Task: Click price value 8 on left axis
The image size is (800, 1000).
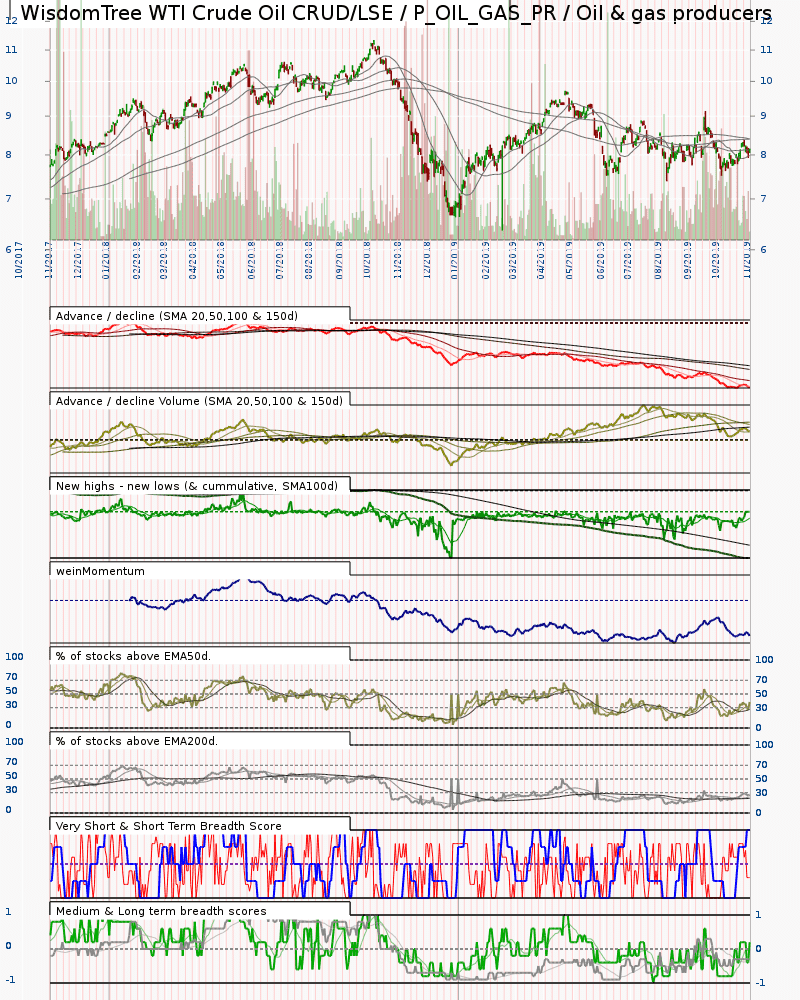Action: [x=8, y=155]
